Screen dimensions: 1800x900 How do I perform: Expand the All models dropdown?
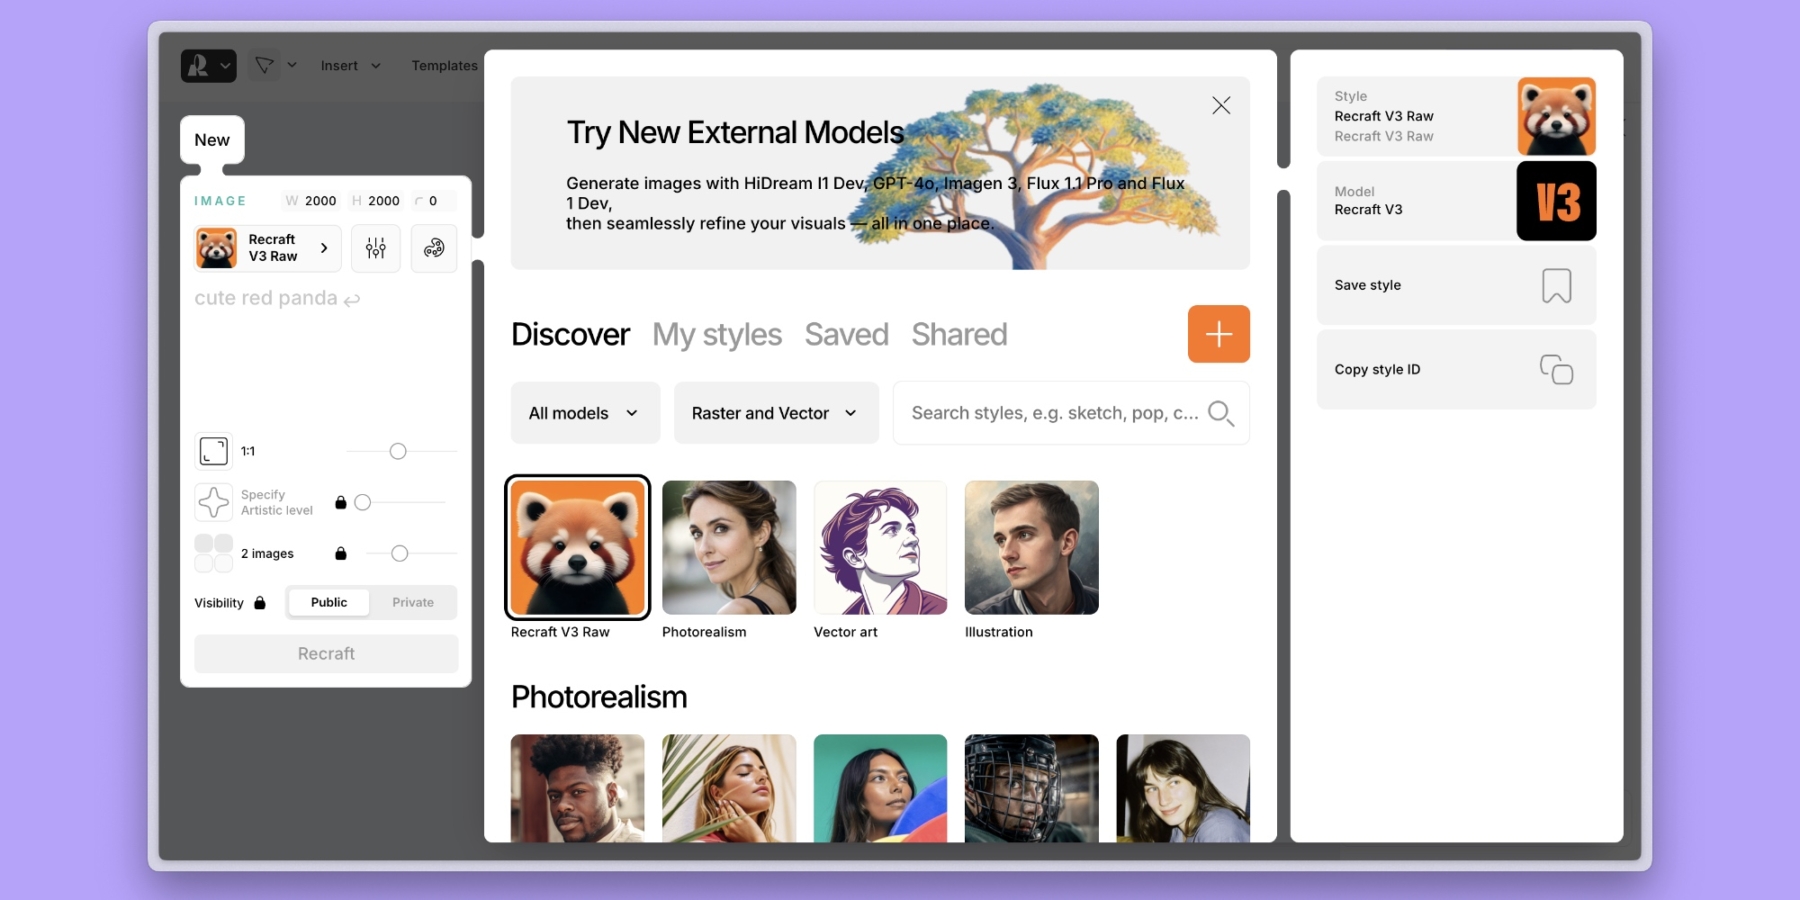coord(585,413)
